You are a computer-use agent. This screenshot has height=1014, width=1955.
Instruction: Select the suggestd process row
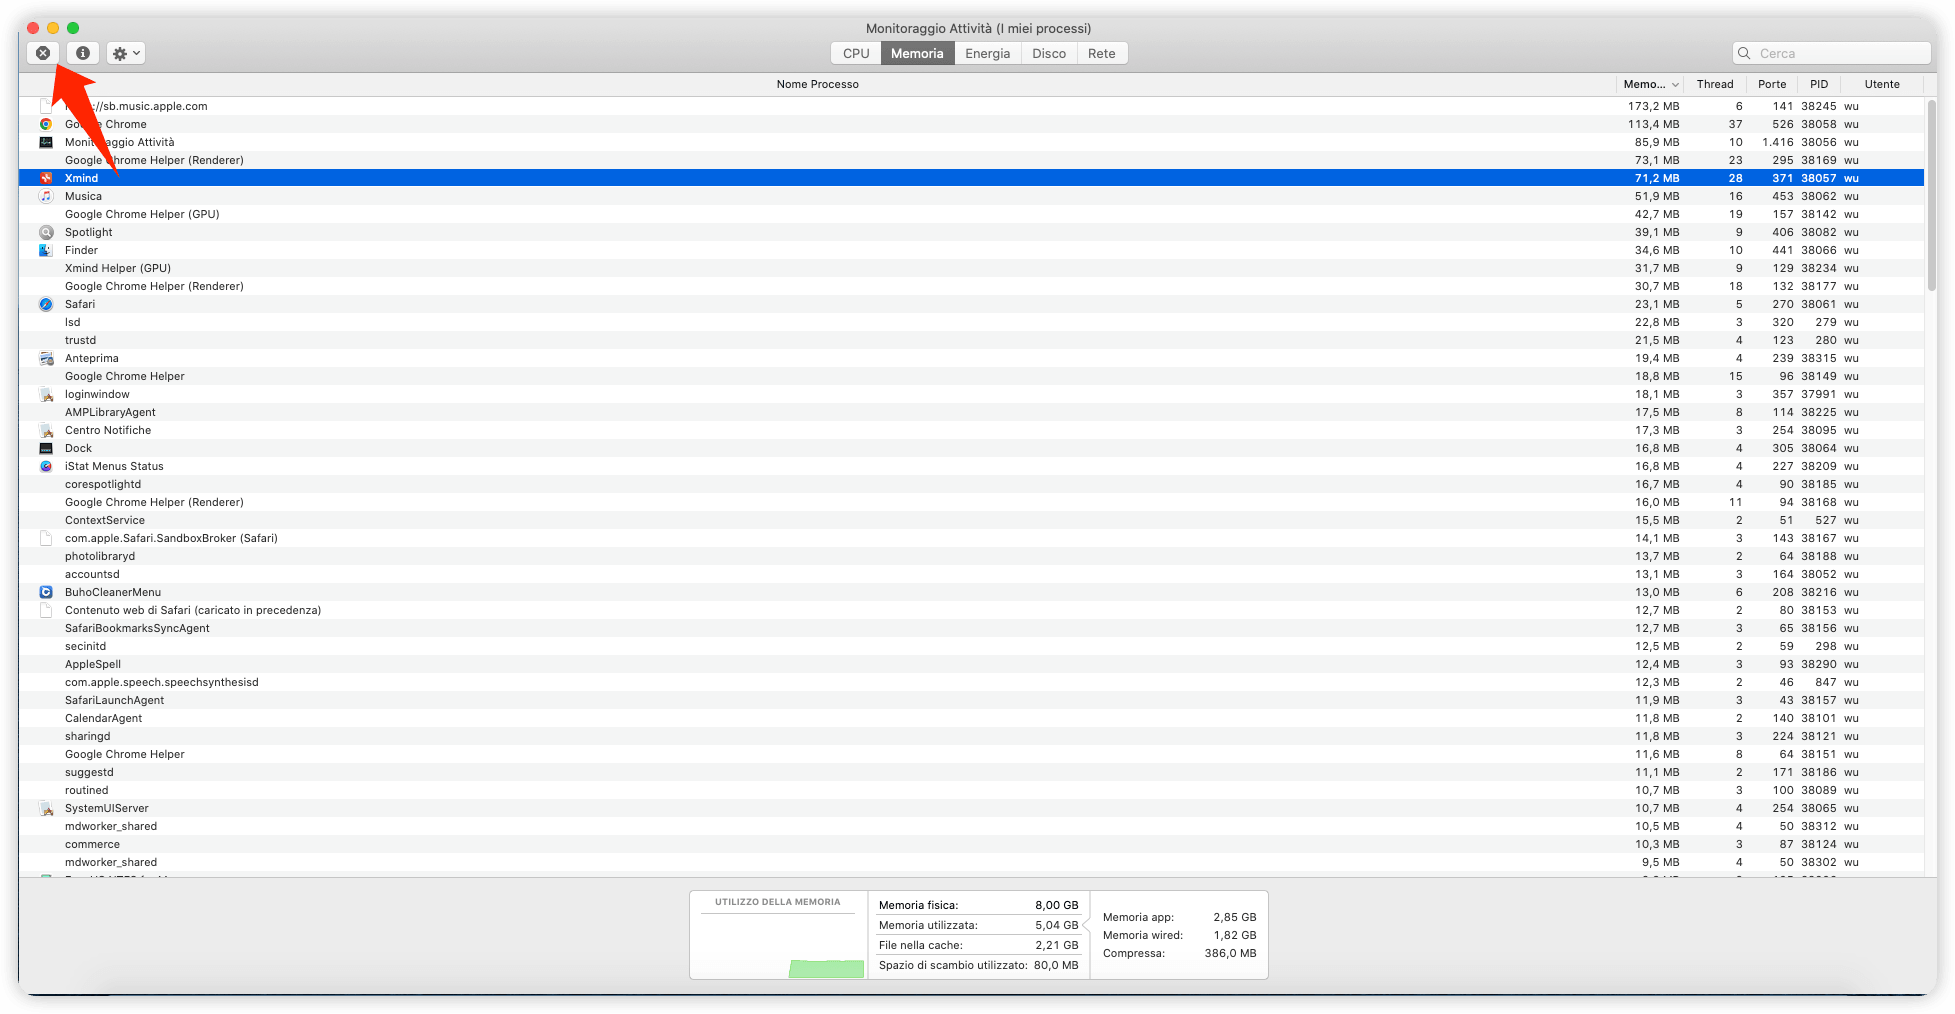pyautogui.click(x=971, y=772)
